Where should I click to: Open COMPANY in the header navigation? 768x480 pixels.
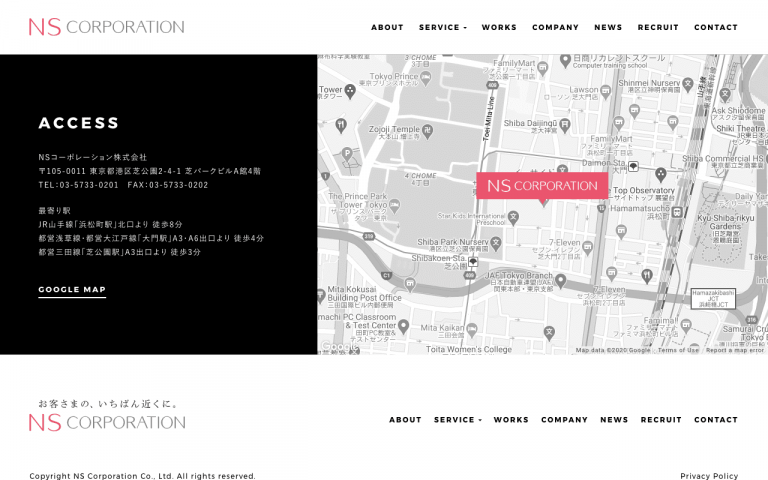pos(555,27)
